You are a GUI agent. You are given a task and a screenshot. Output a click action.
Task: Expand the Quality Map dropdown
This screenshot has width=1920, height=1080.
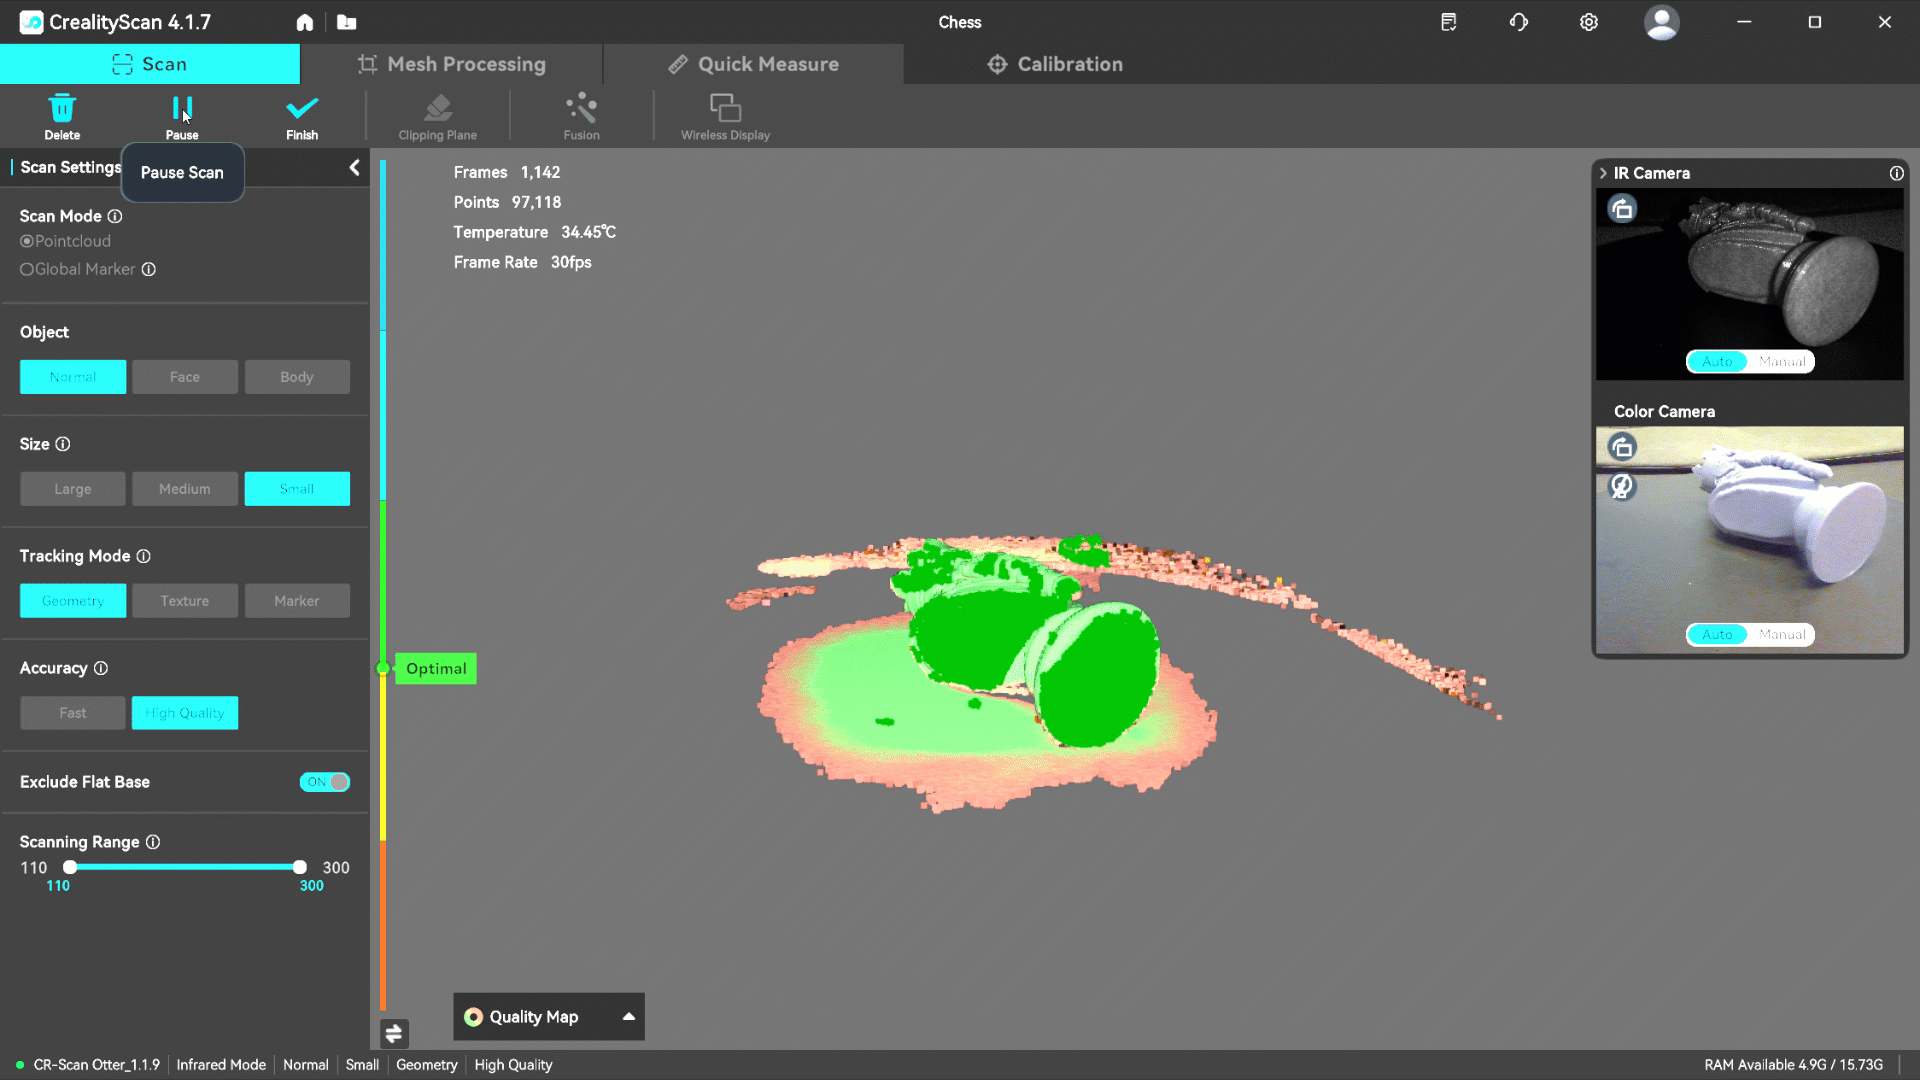(x=629, y=1016)
